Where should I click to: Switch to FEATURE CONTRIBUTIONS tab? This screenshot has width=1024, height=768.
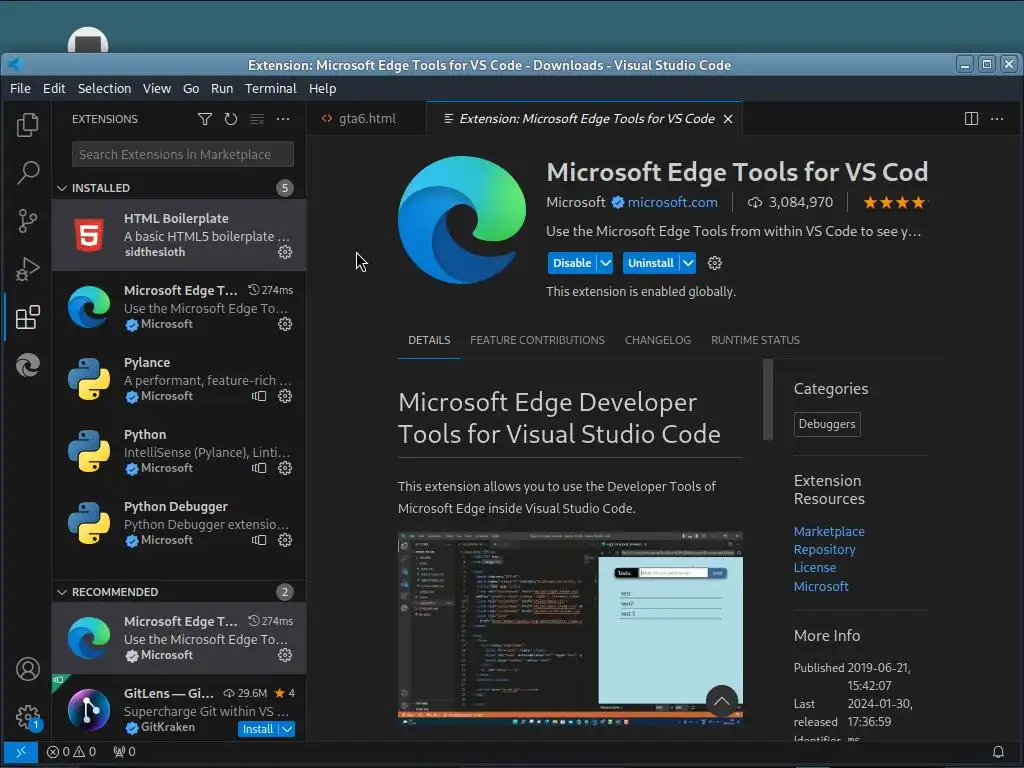tap(537, 340)
